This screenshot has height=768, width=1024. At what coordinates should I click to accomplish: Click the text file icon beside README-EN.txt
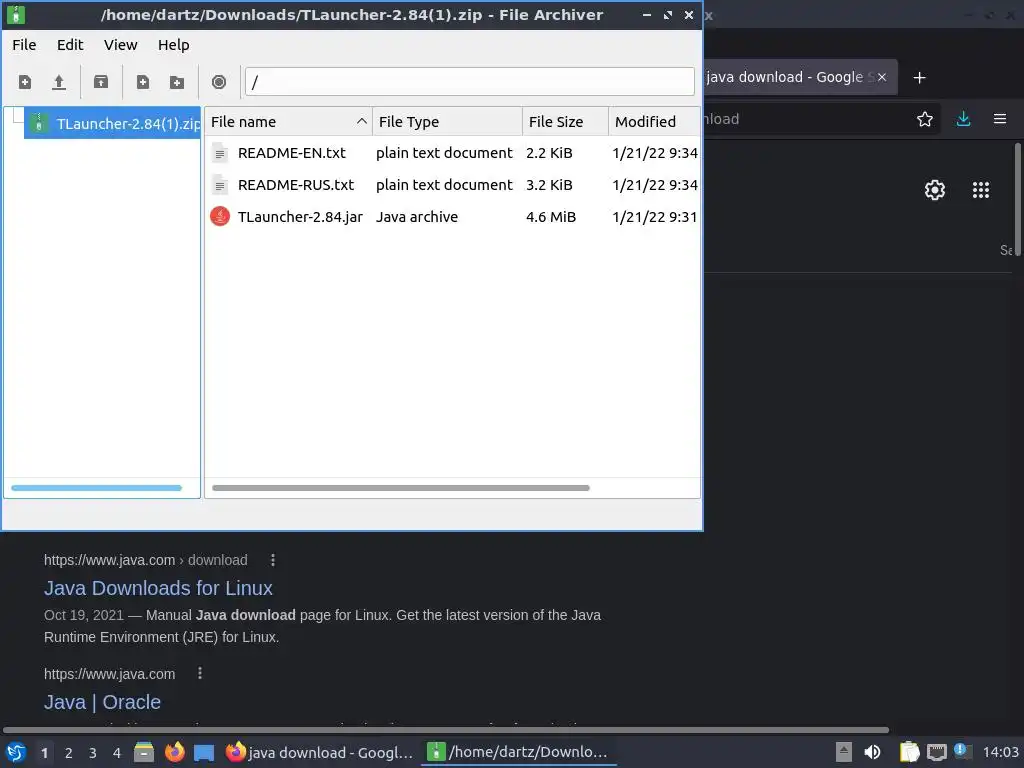[220, 153]
